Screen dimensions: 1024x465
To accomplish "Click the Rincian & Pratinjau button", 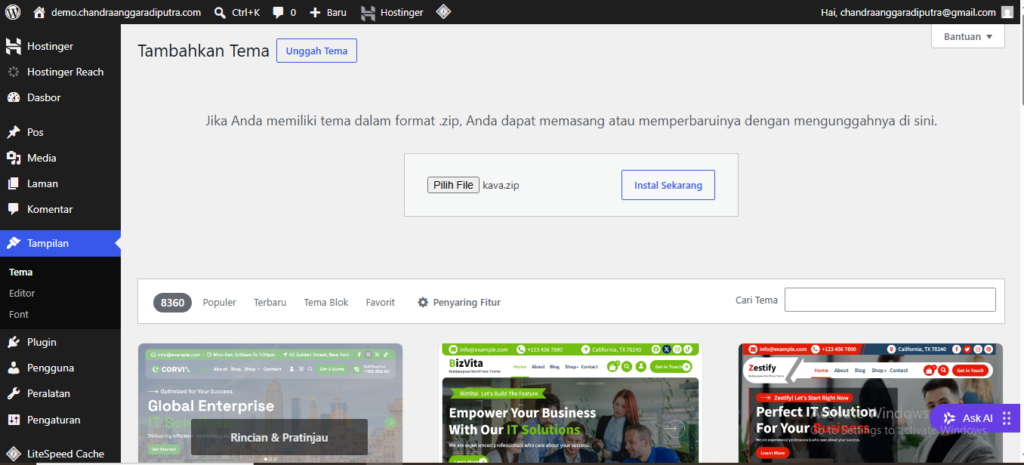I will (279, 437).
